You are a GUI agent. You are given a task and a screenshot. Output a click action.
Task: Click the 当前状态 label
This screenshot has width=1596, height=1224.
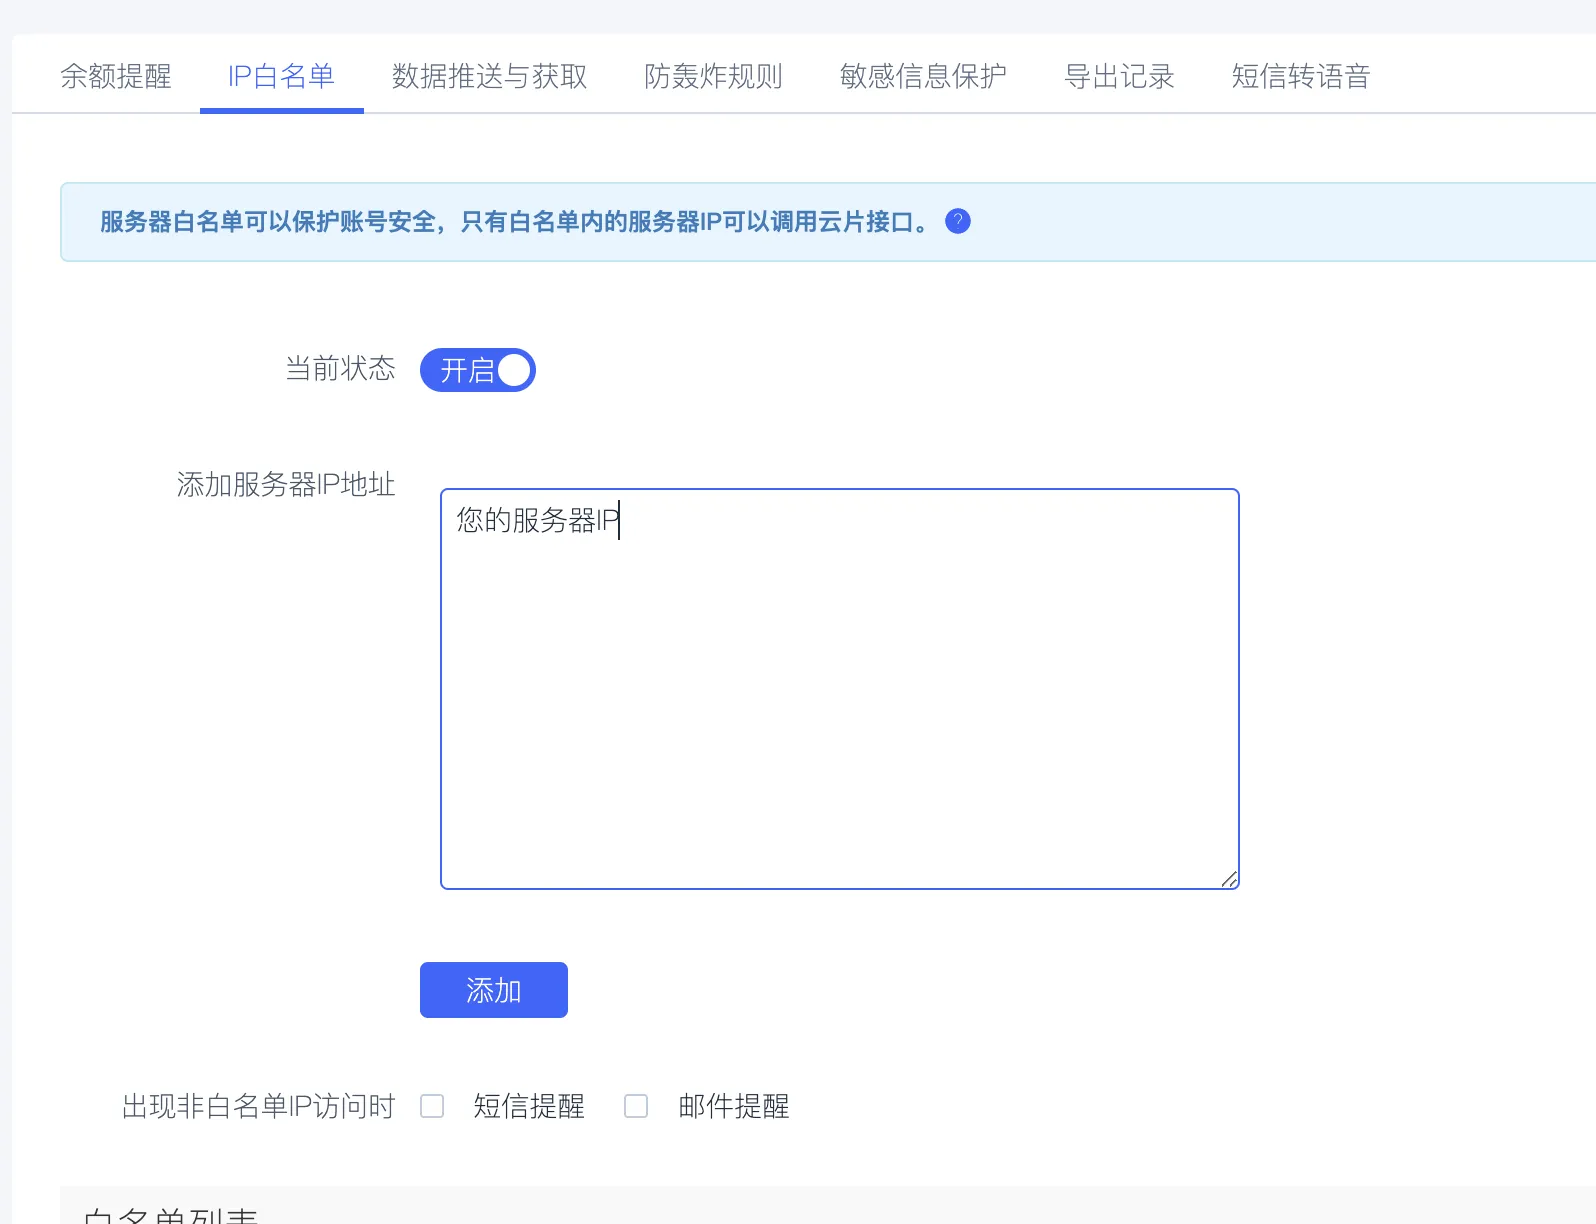(341, 369)
